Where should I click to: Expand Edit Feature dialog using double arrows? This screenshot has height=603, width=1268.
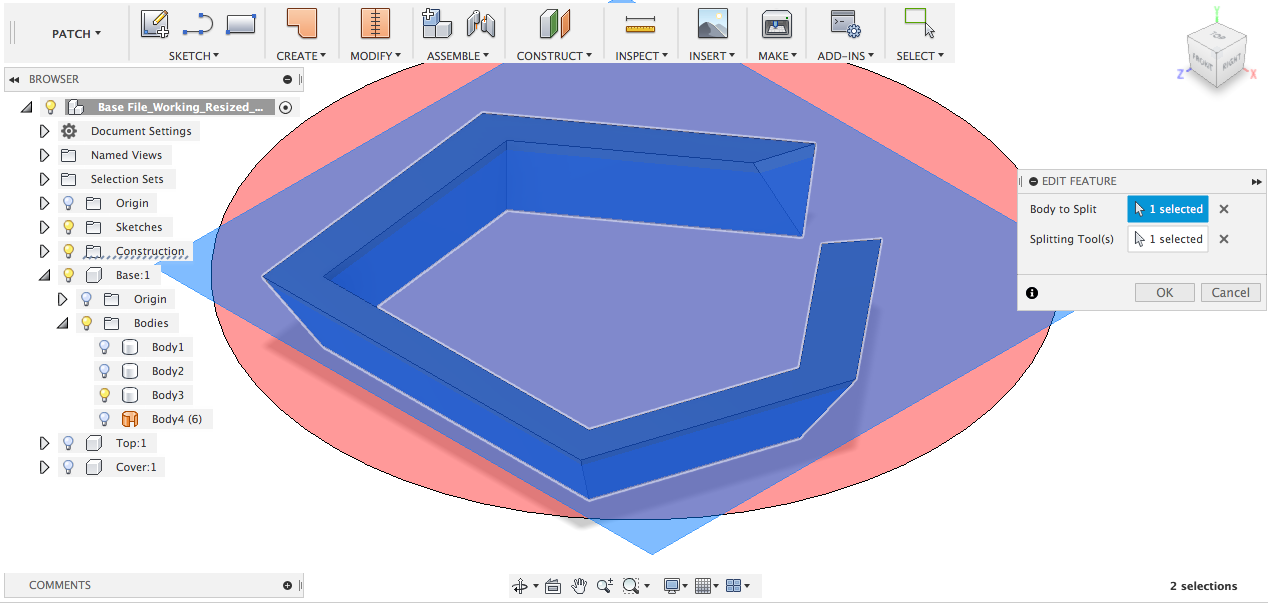pyautogui.click(x=1256, y=181)
